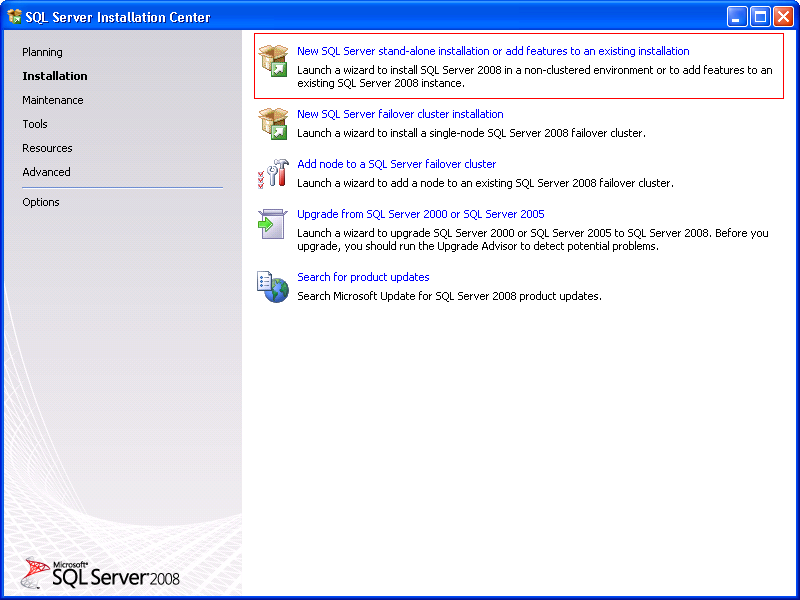Click the Add node tools icon
Image resolution: width=800 pixels, height=600 pixels.
[273, 174]
